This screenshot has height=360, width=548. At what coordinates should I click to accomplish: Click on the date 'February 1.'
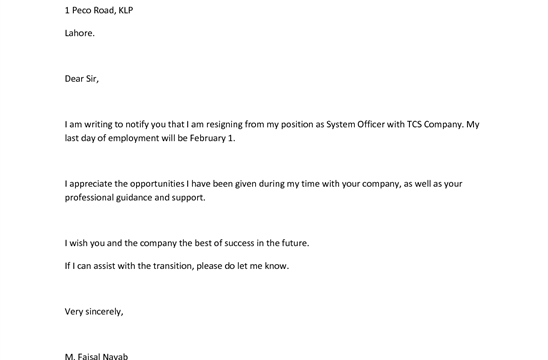(x=212, y=138)
